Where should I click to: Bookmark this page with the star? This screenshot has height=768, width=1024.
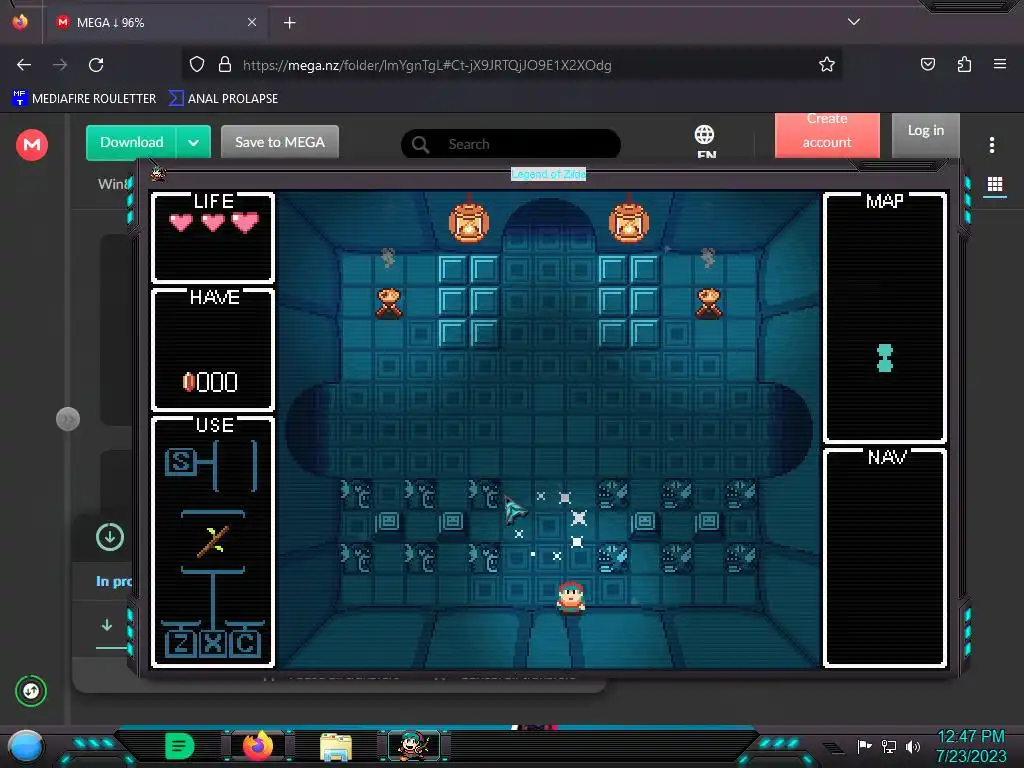coord(827,65)
